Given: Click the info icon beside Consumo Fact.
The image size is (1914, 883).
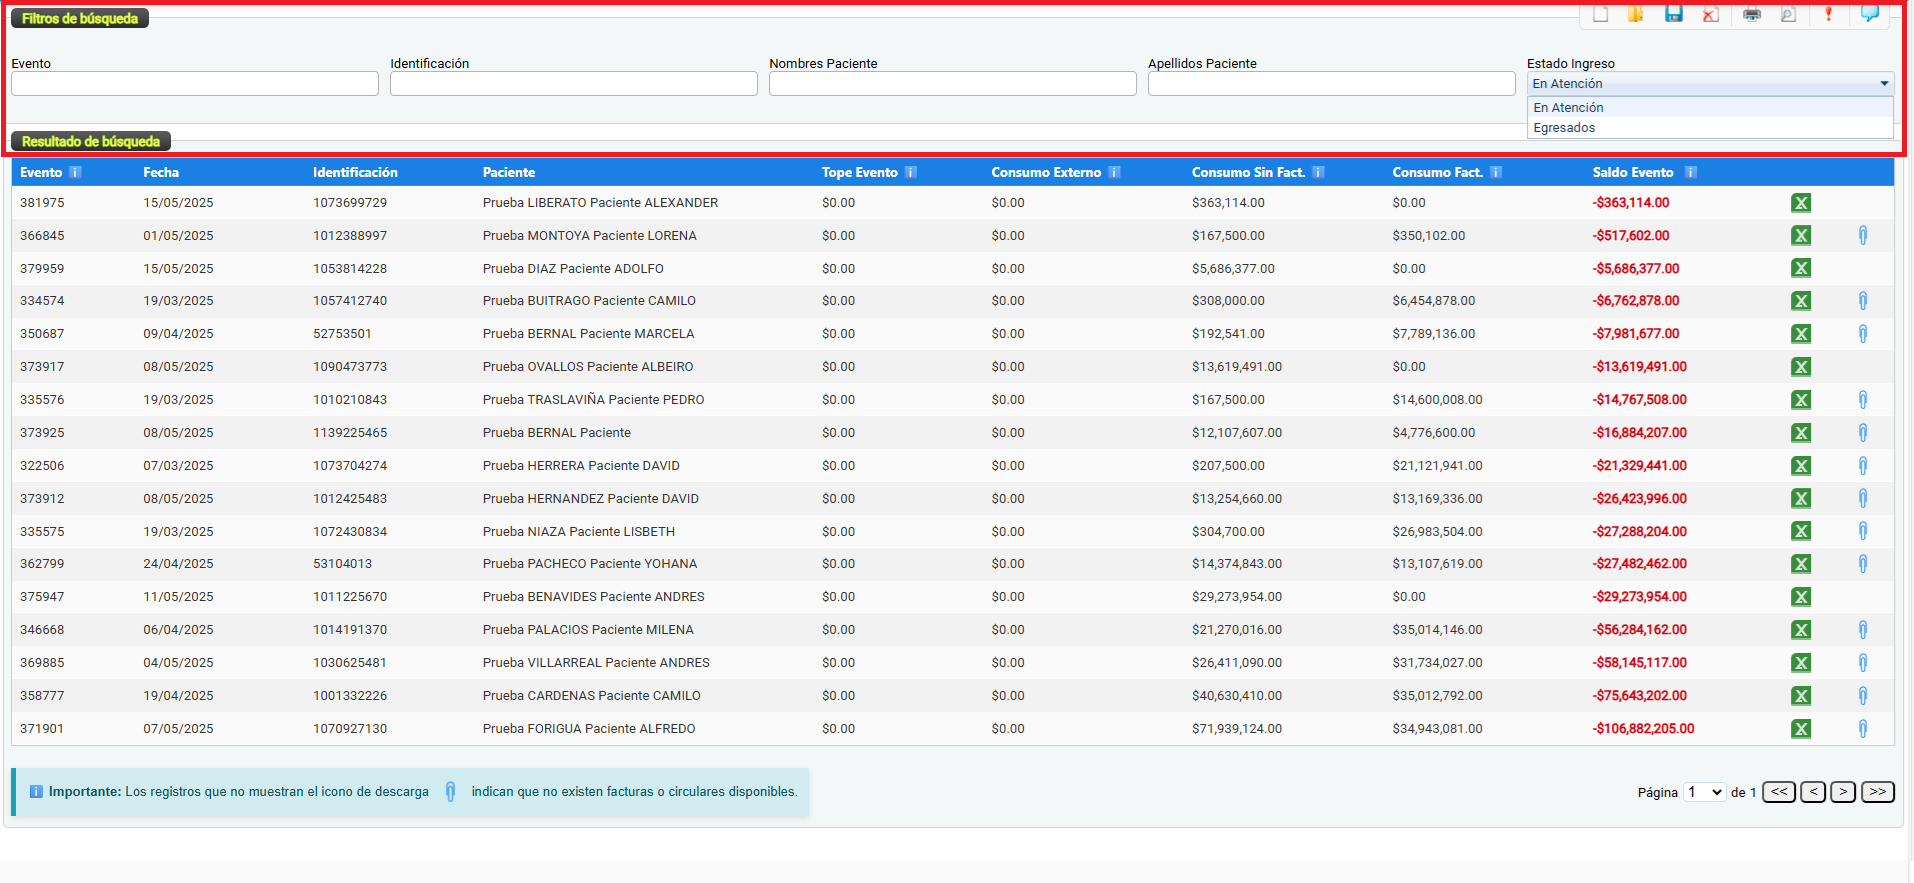Looking at the screenshot, I should tap(1496, 172).
